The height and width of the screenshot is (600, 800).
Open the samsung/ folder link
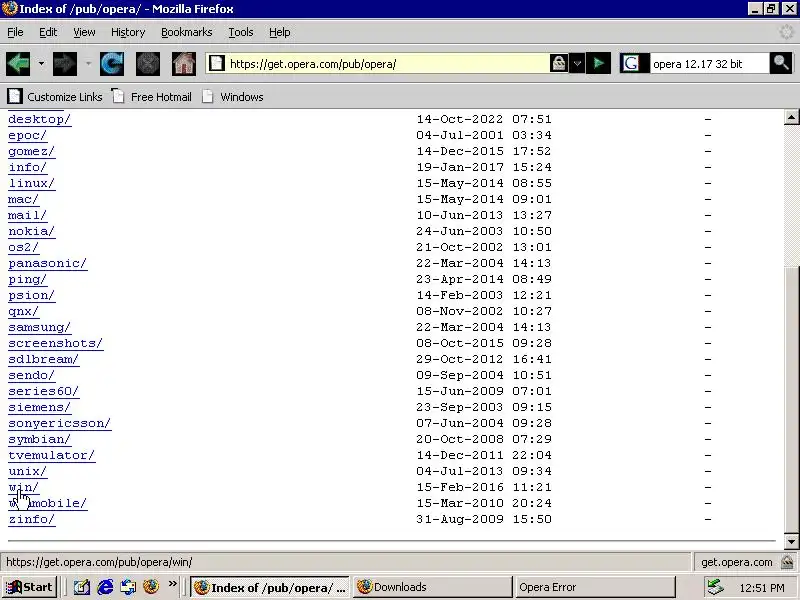(40, 328)
